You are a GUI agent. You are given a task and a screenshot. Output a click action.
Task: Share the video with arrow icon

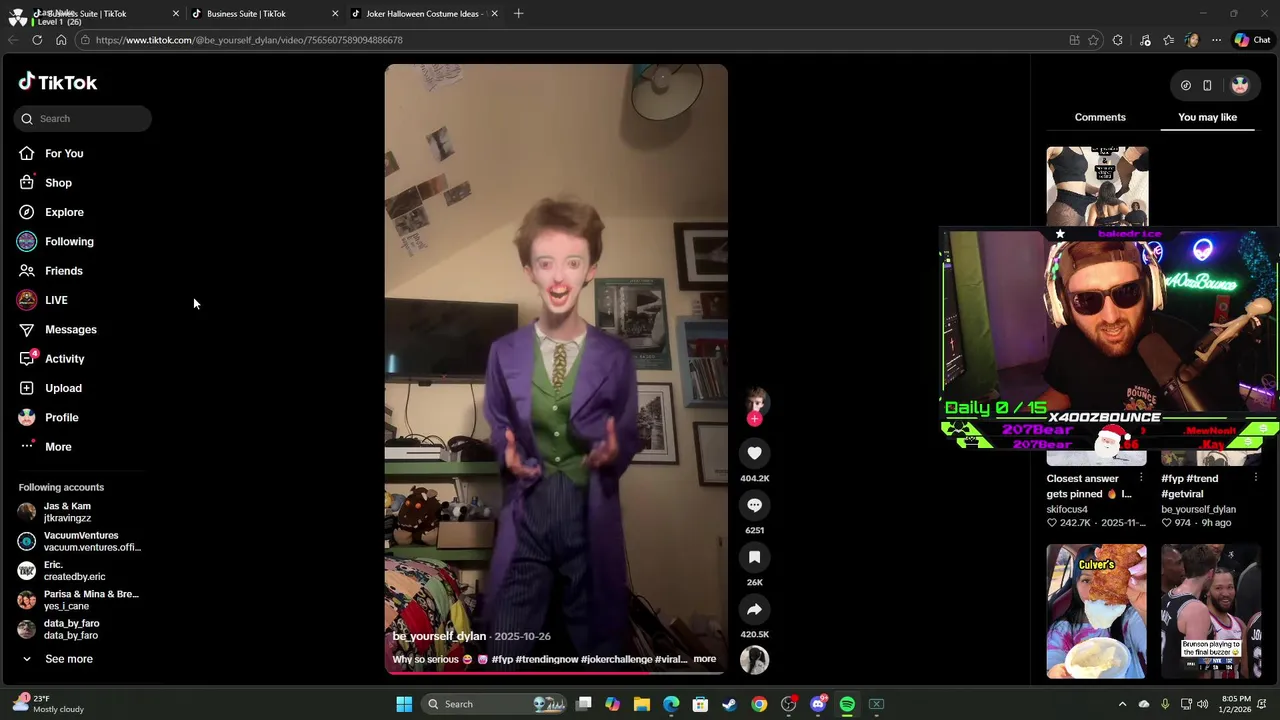[754, 609]
